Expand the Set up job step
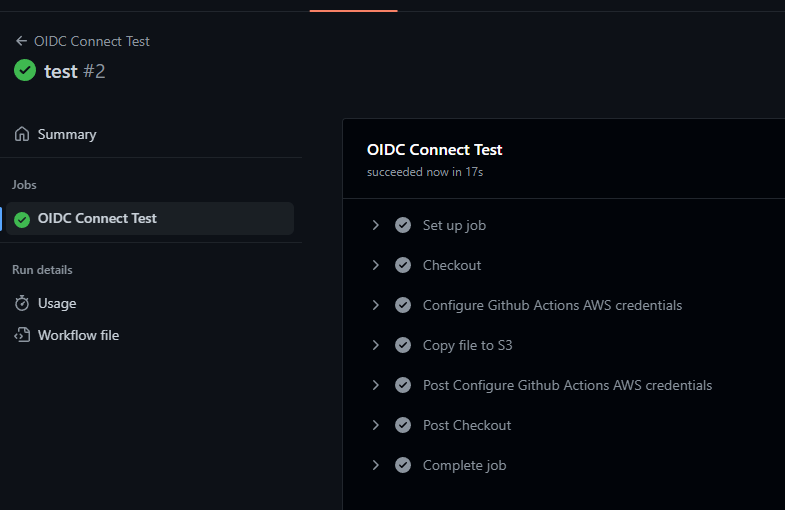Screen dimensions: 785x510 tap(375, 225)
